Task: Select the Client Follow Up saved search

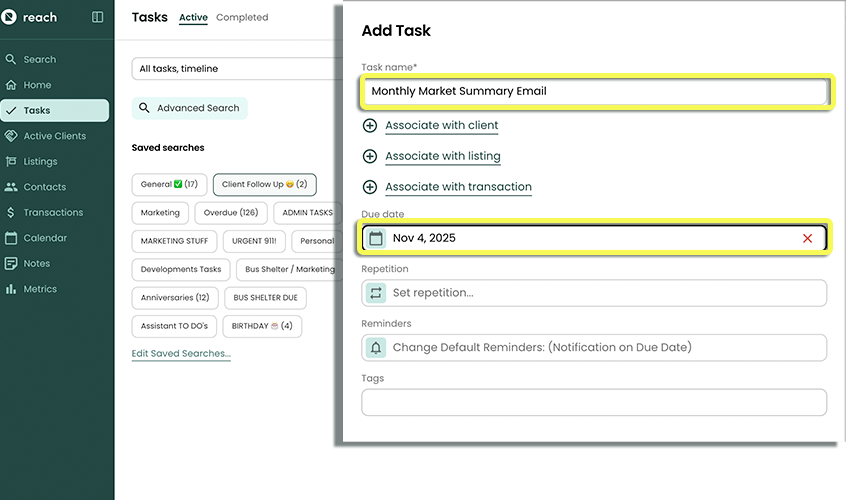Action: pyautogui.click(x=264, y=185)
